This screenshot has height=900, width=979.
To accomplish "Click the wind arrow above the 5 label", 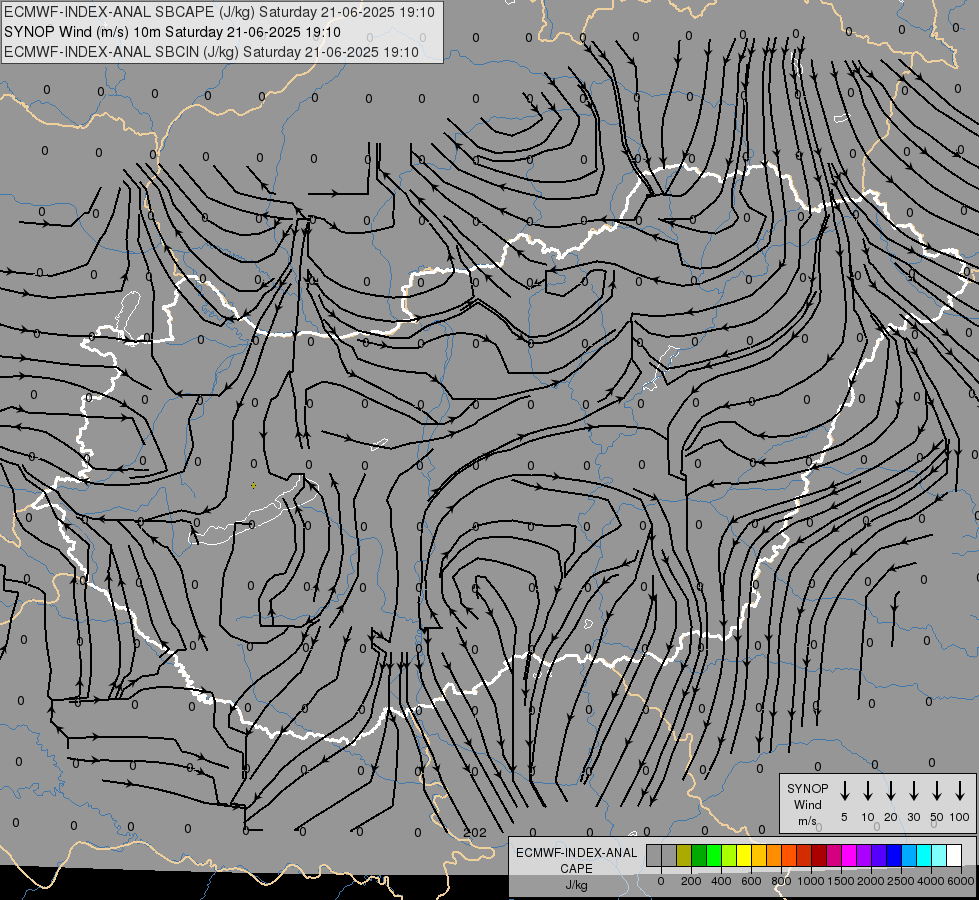I will point(844,791).
